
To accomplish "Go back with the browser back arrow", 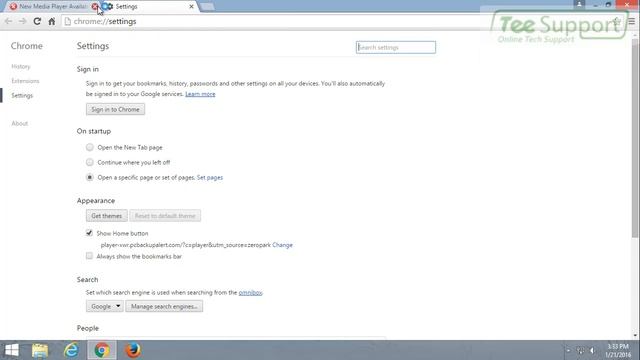I will [x=9, y=21].
